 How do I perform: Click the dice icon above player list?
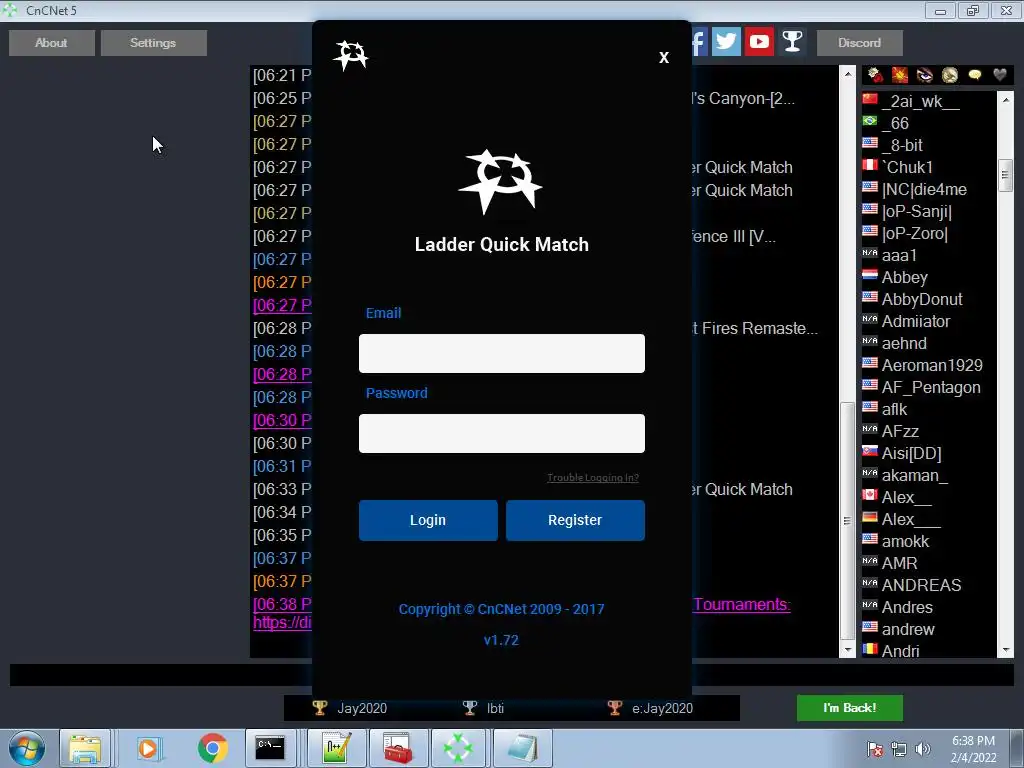point(875,75)
